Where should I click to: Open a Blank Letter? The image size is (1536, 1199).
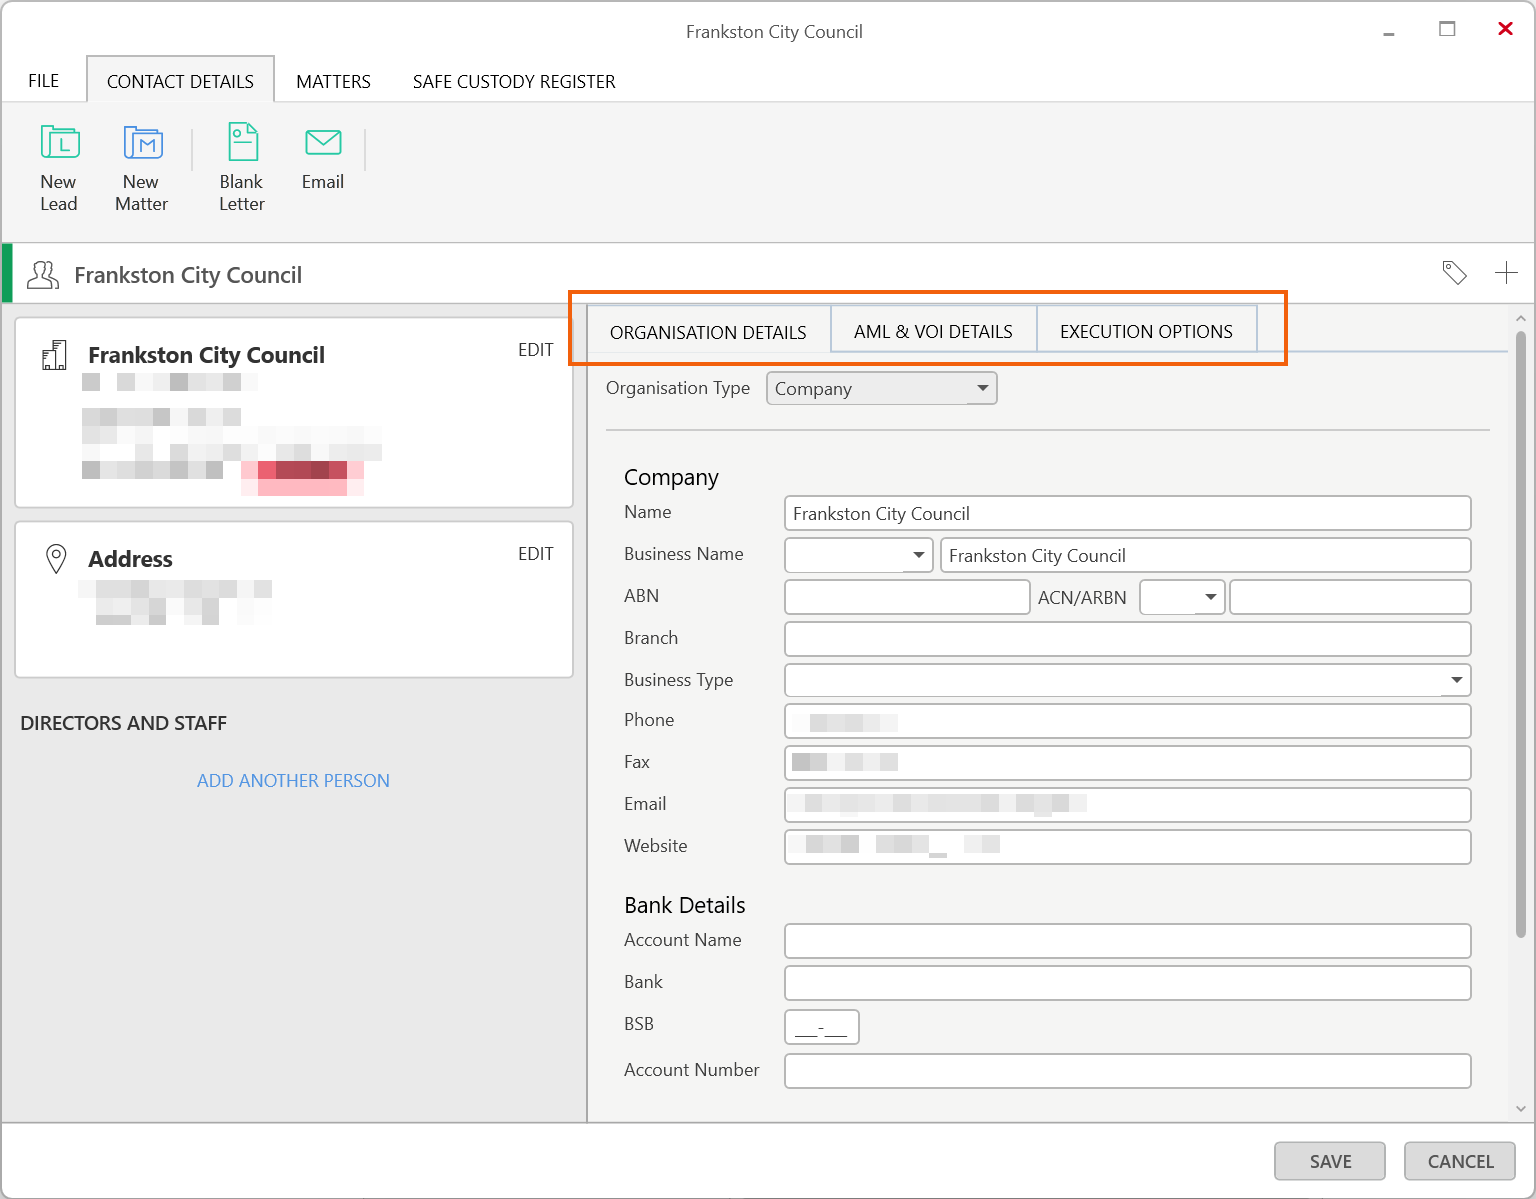point(242,143)
